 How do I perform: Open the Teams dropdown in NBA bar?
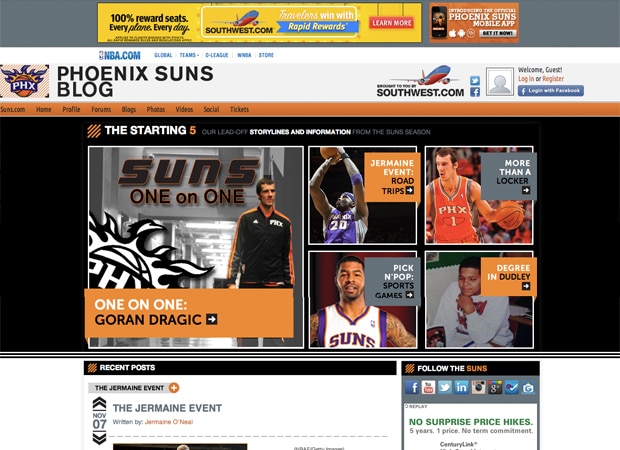tap(189, 55)
